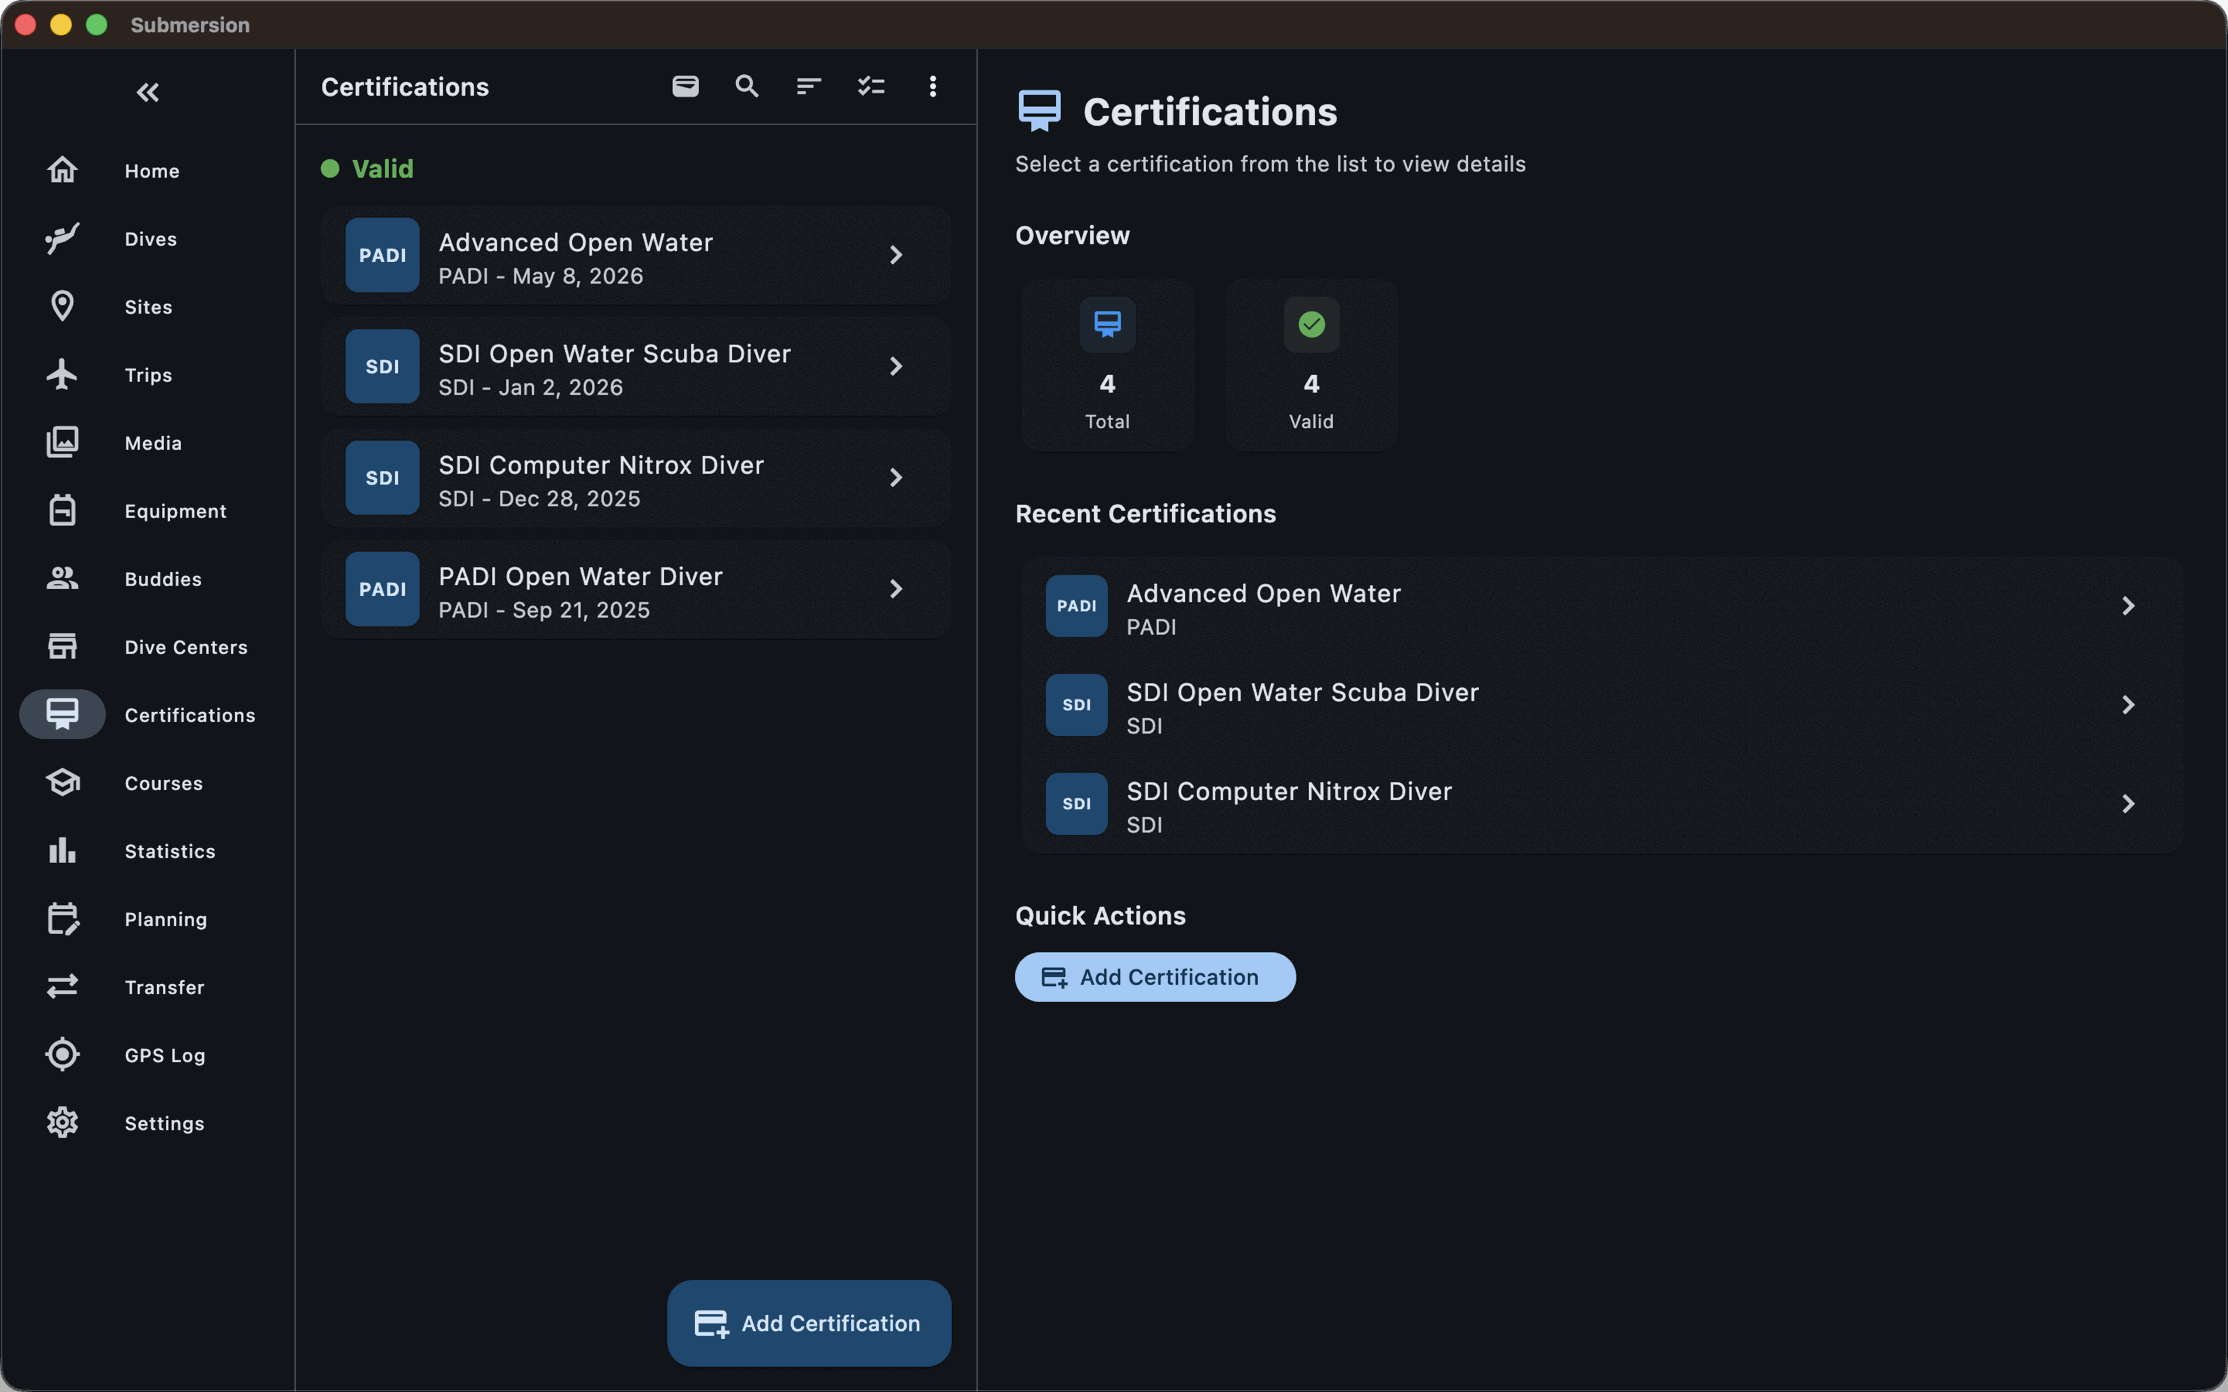This screenshot has height=1392, width=2228.
Task: Open recent Advanced Open Water chevron
Action: 2128,606
